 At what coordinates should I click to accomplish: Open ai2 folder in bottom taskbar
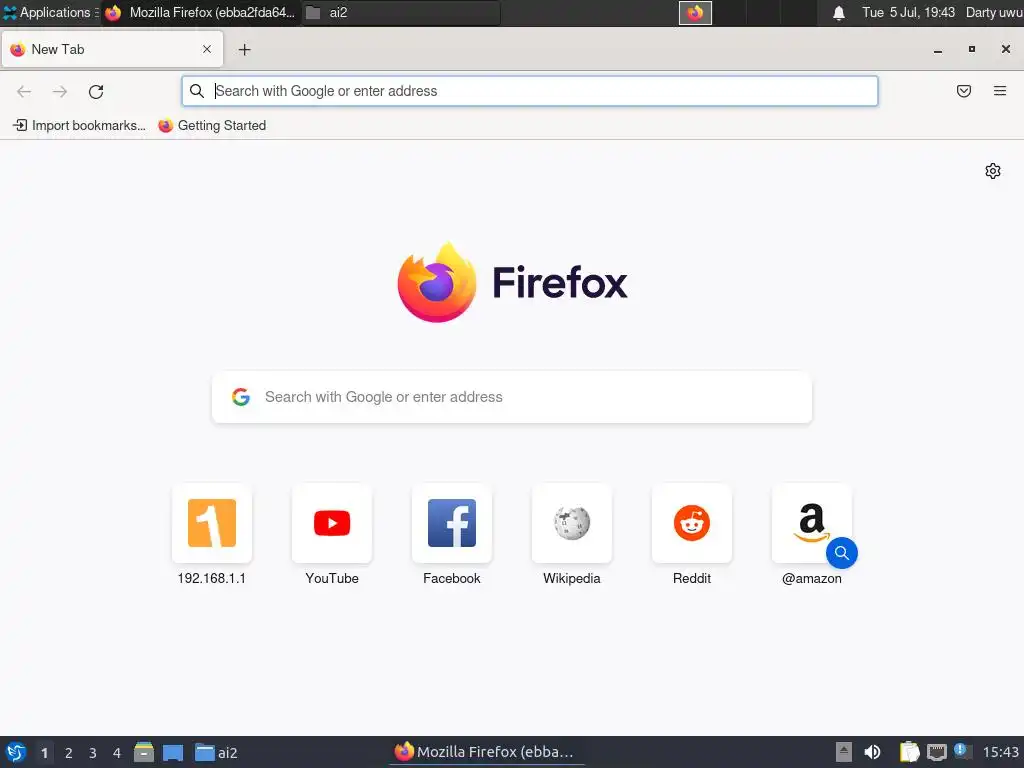tap(216, 753)
